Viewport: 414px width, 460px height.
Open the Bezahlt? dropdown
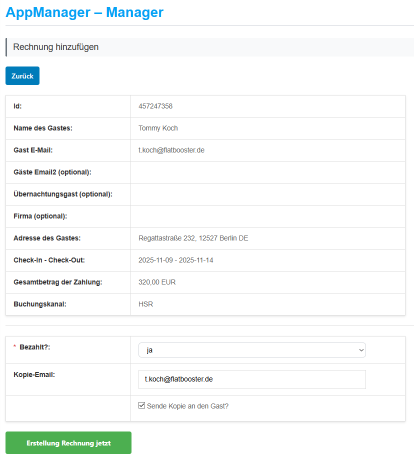click(252, 350)
